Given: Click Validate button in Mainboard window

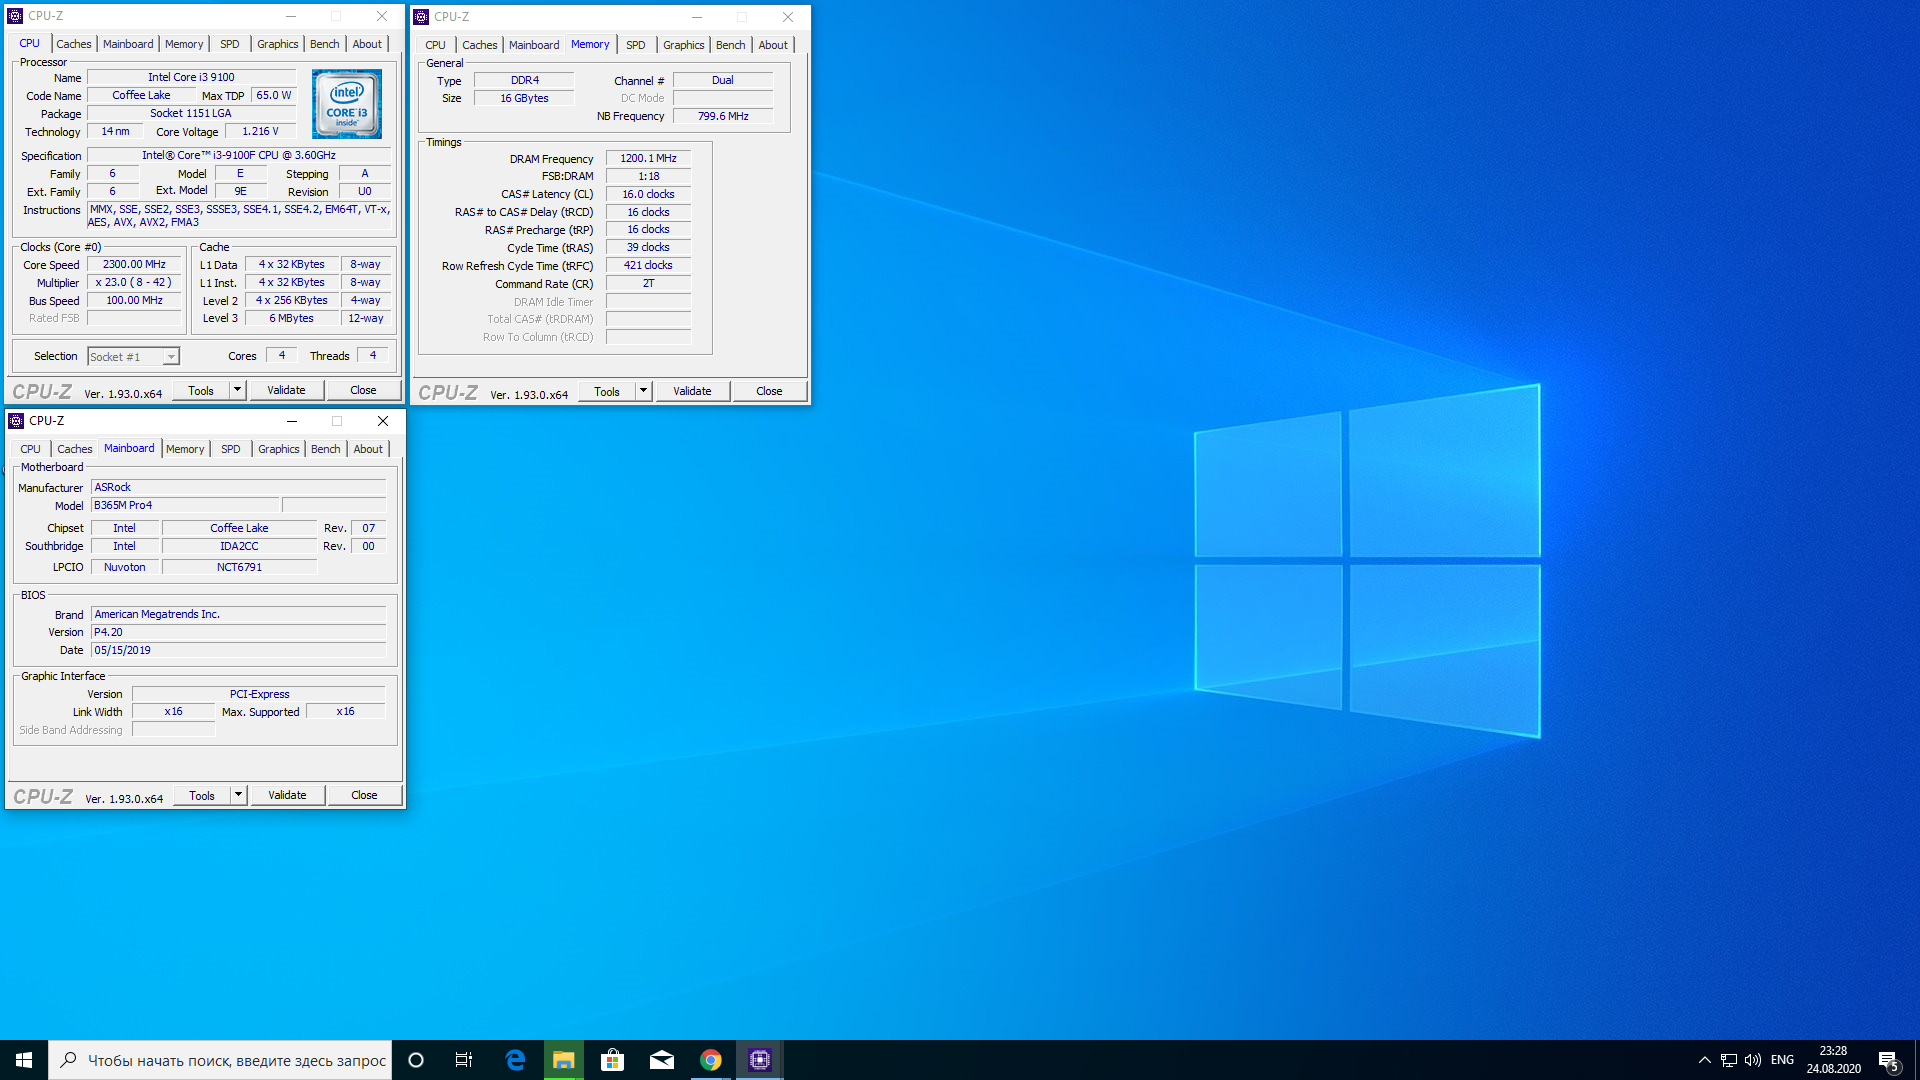Looking at the screenshot, I should tap(287, 795).
